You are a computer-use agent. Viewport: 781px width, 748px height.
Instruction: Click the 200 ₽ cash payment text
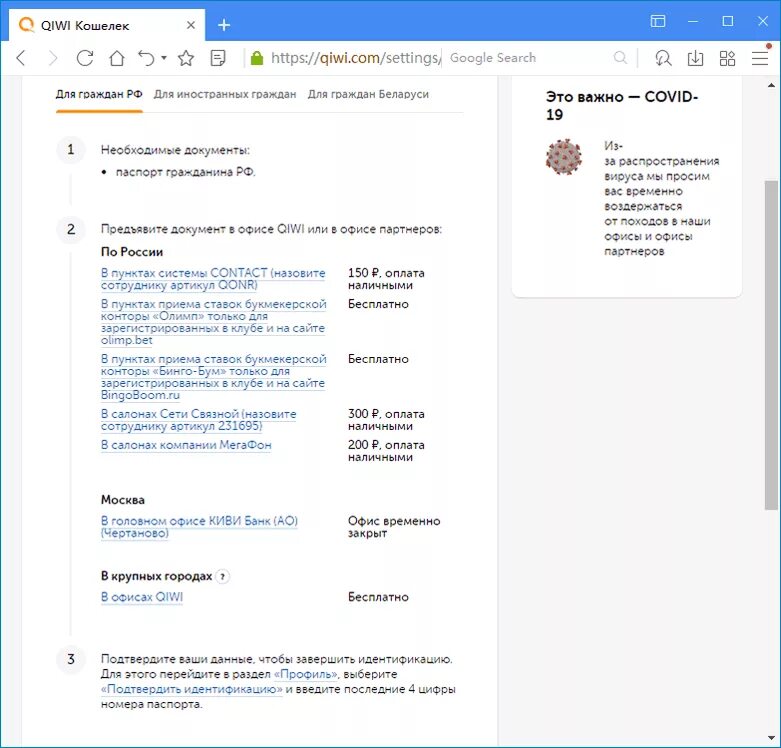click(x=386, y=451)
